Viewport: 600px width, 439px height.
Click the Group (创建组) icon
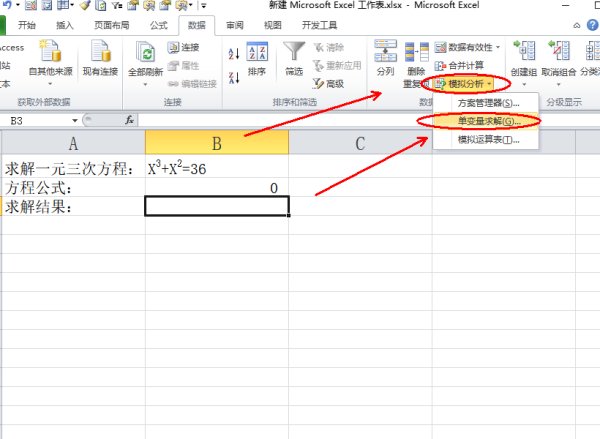(x=524, y=51)
